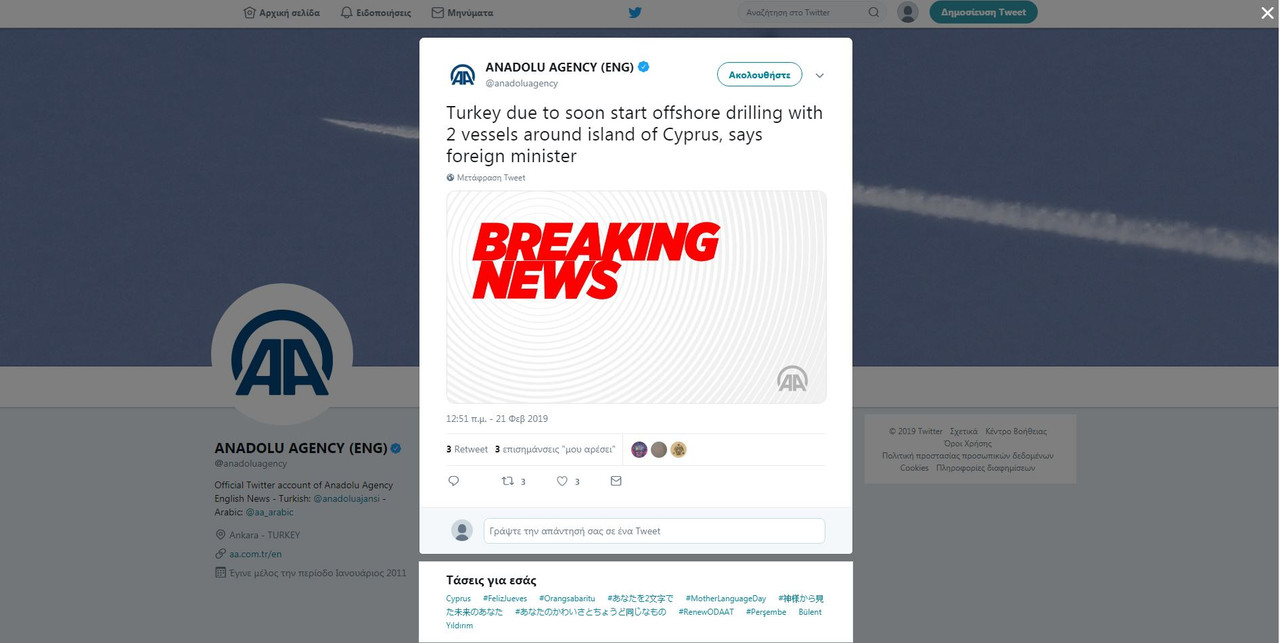Open the #MotherLanguageDay trend
The image size is (1280, 643).
(x=726, y=599)
